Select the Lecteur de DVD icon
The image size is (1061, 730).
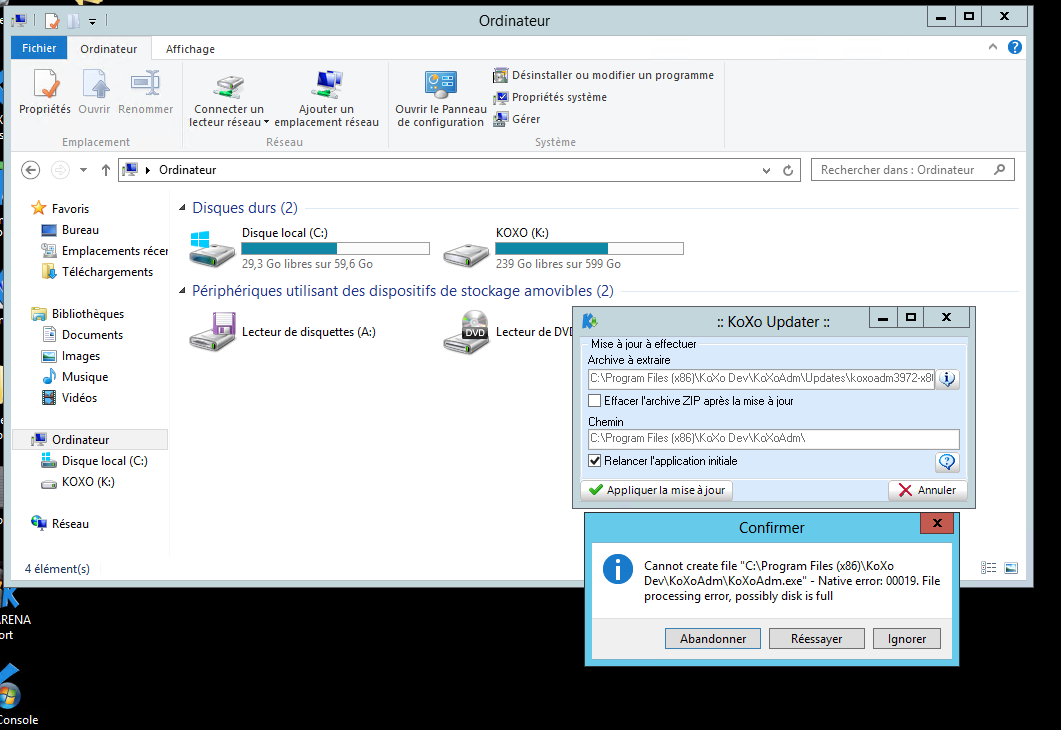466,332
